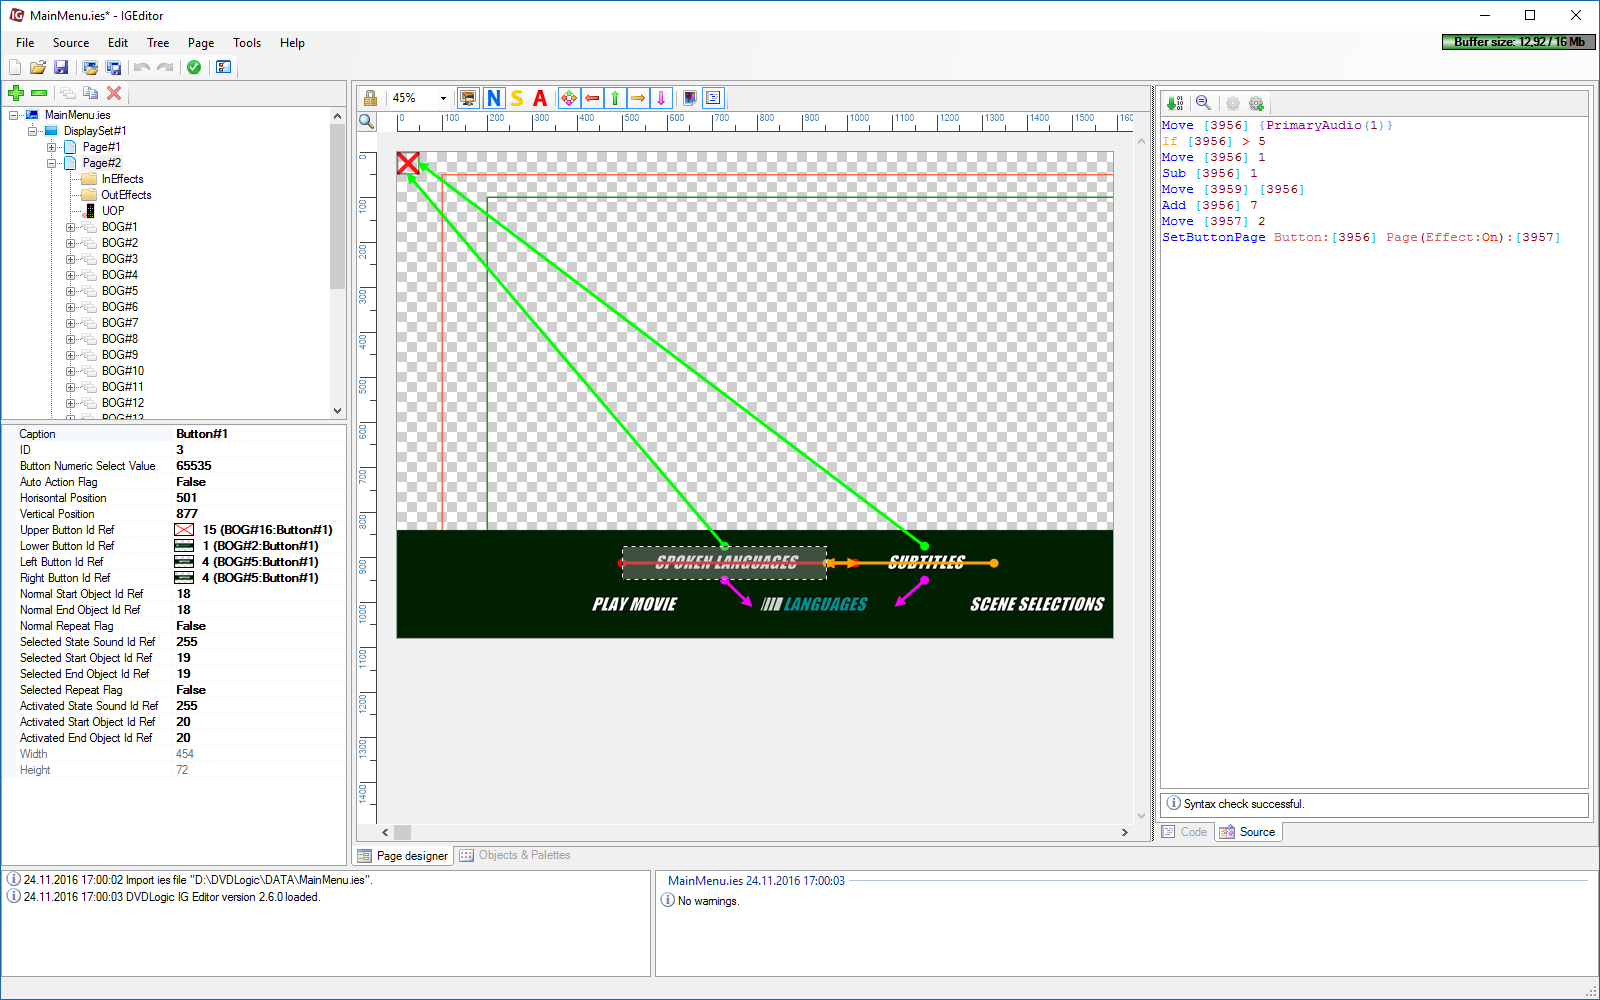This screenshot has width=1600, height=1000.
Task: Click the red X delete icon
Action: click(114, 93)
